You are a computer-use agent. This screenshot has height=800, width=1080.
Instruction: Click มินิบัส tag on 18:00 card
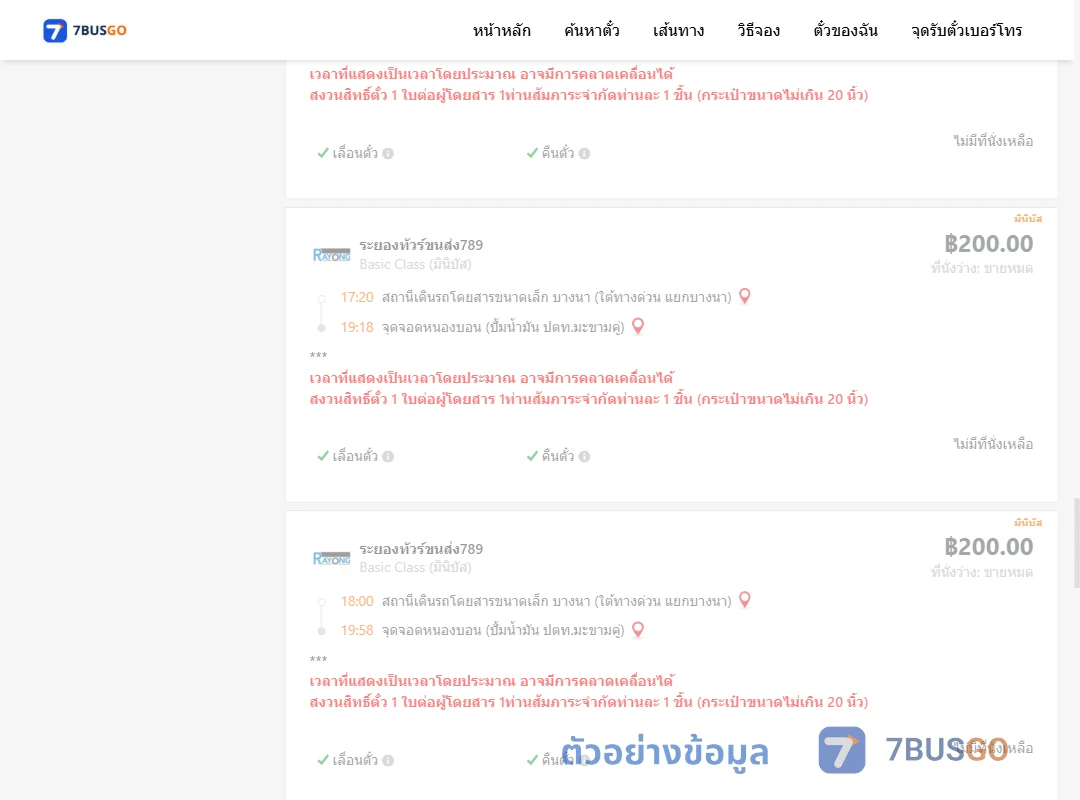pos(1028,522)
